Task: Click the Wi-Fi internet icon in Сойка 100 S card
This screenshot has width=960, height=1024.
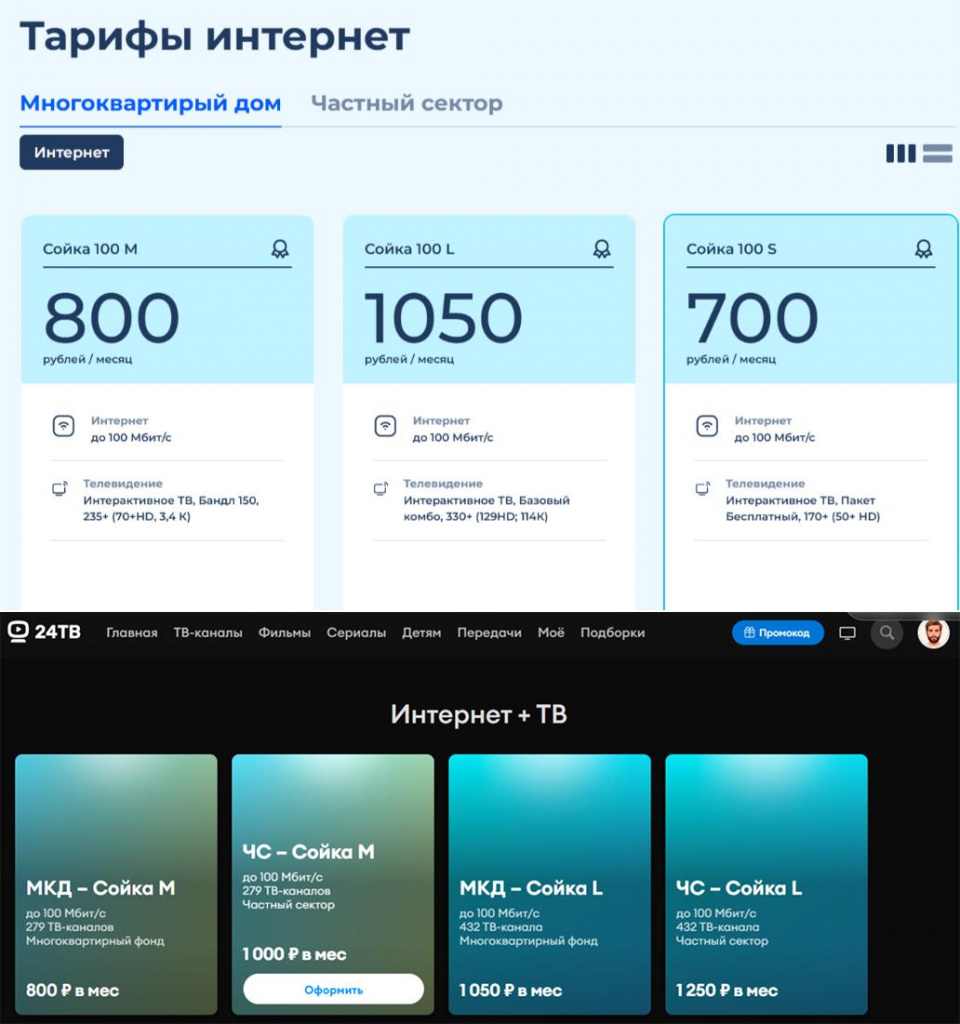Action: click(707, 426)
